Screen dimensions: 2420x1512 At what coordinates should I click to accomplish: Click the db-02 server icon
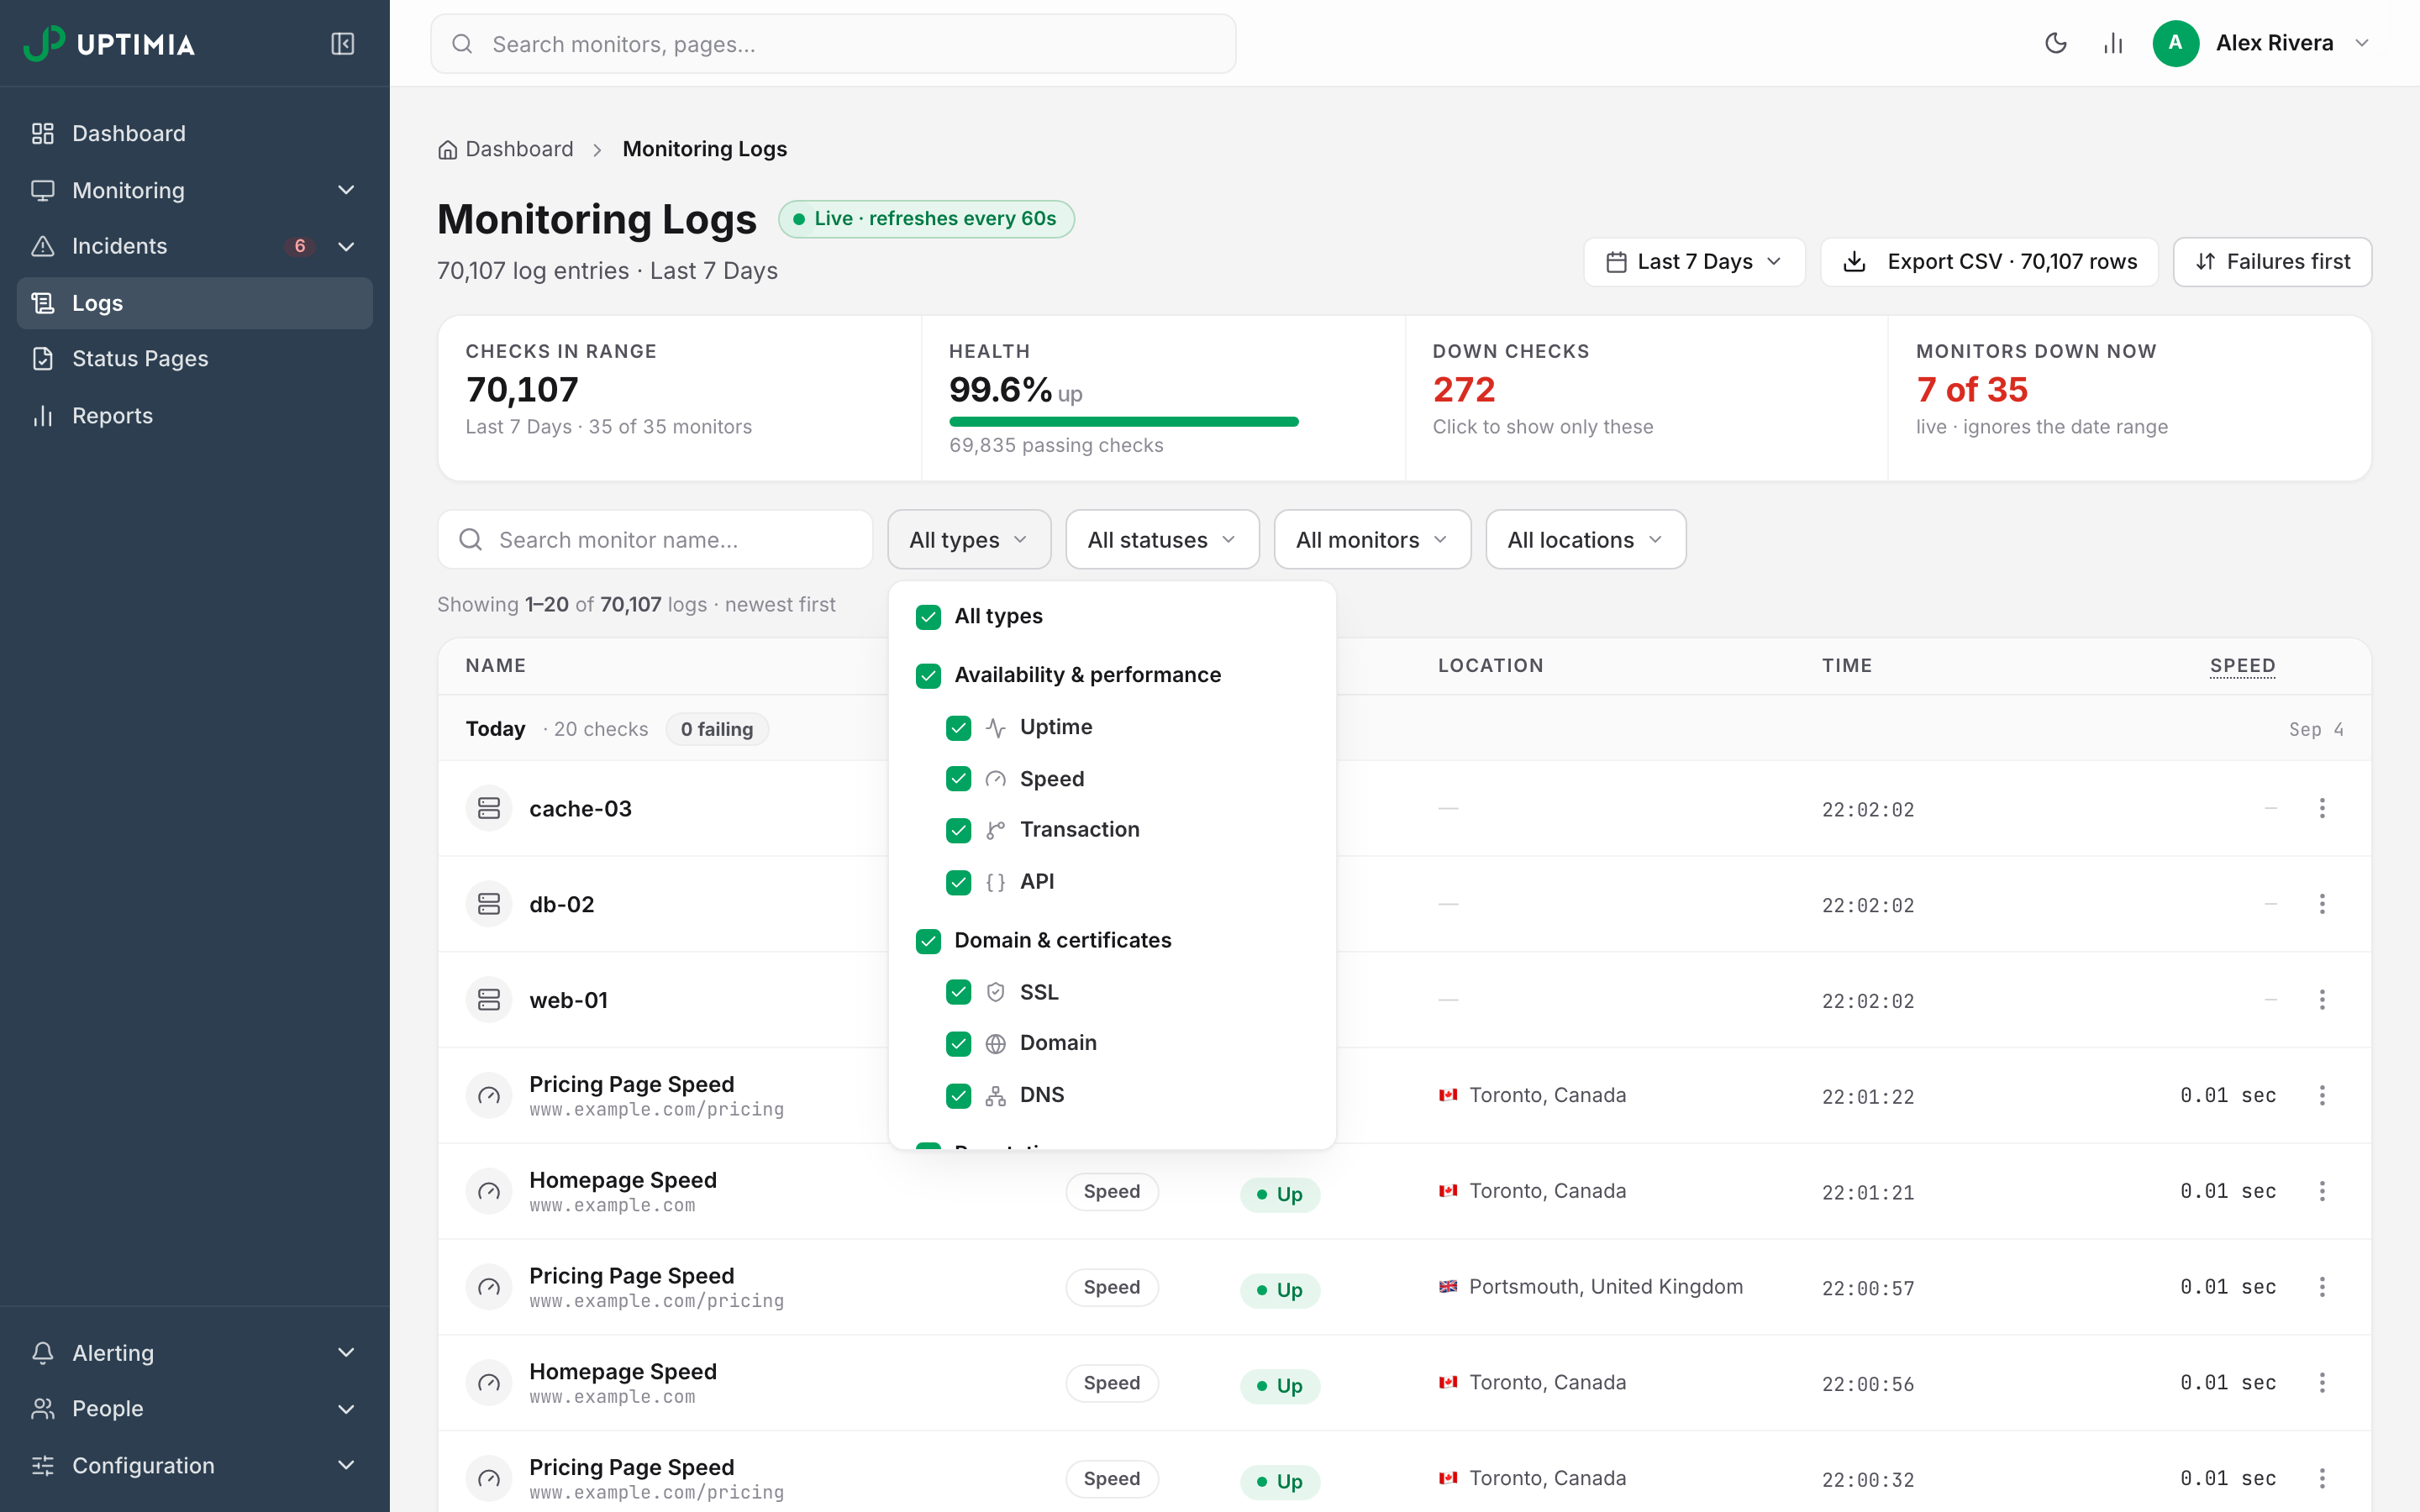pyautogui.click(x=489, y=904)
